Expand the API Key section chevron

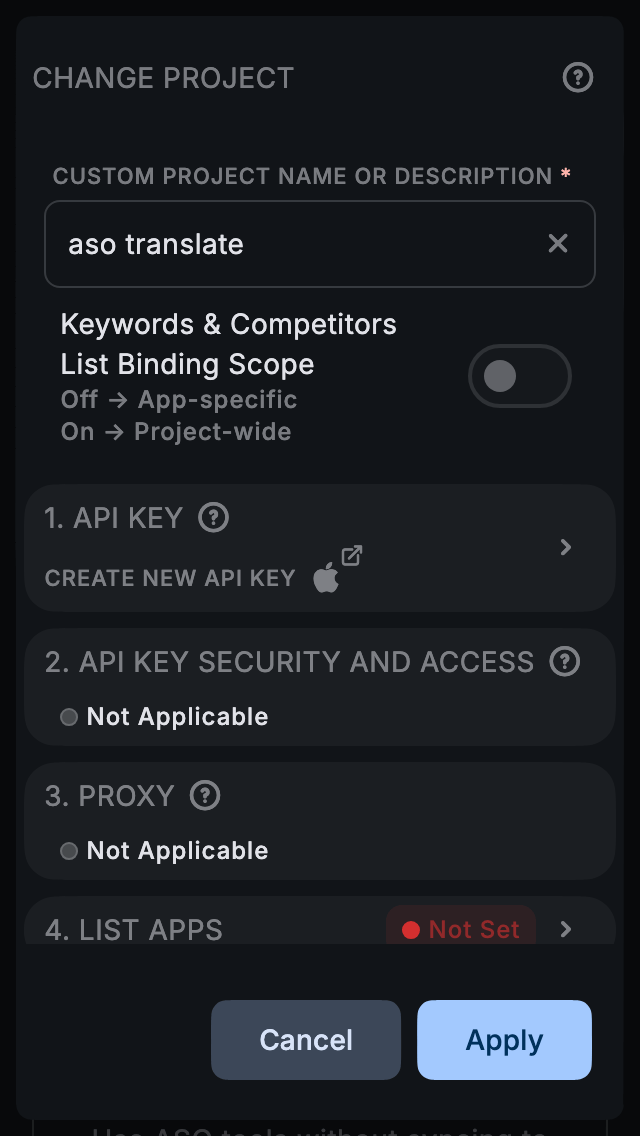(566, 547)
